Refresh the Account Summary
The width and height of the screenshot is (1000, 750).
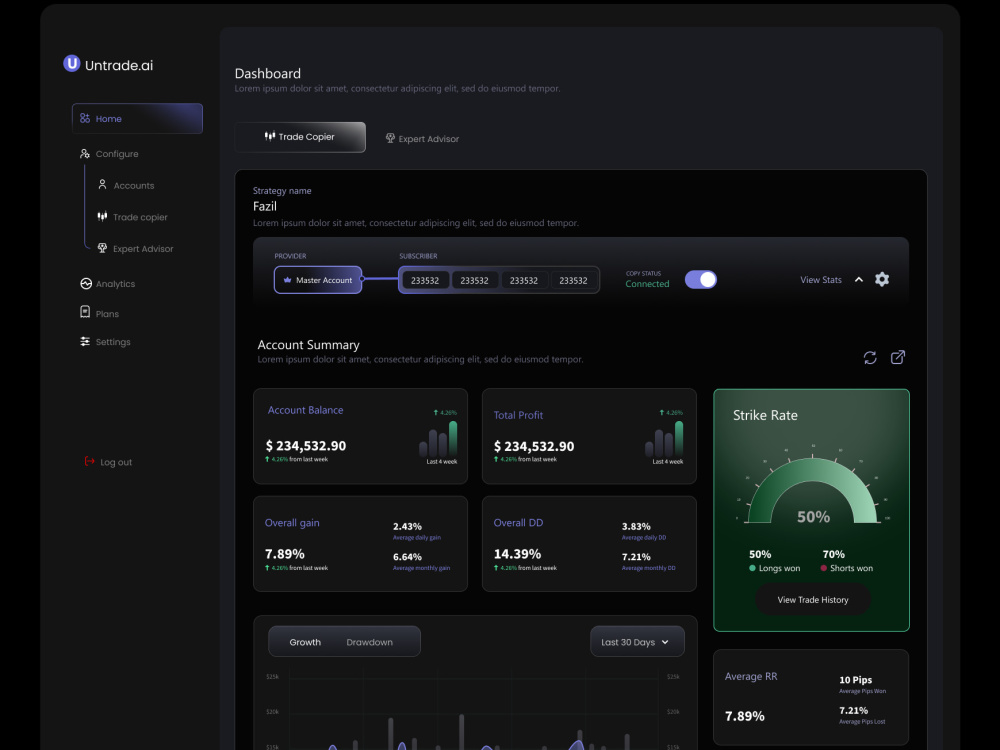(870, 358)
